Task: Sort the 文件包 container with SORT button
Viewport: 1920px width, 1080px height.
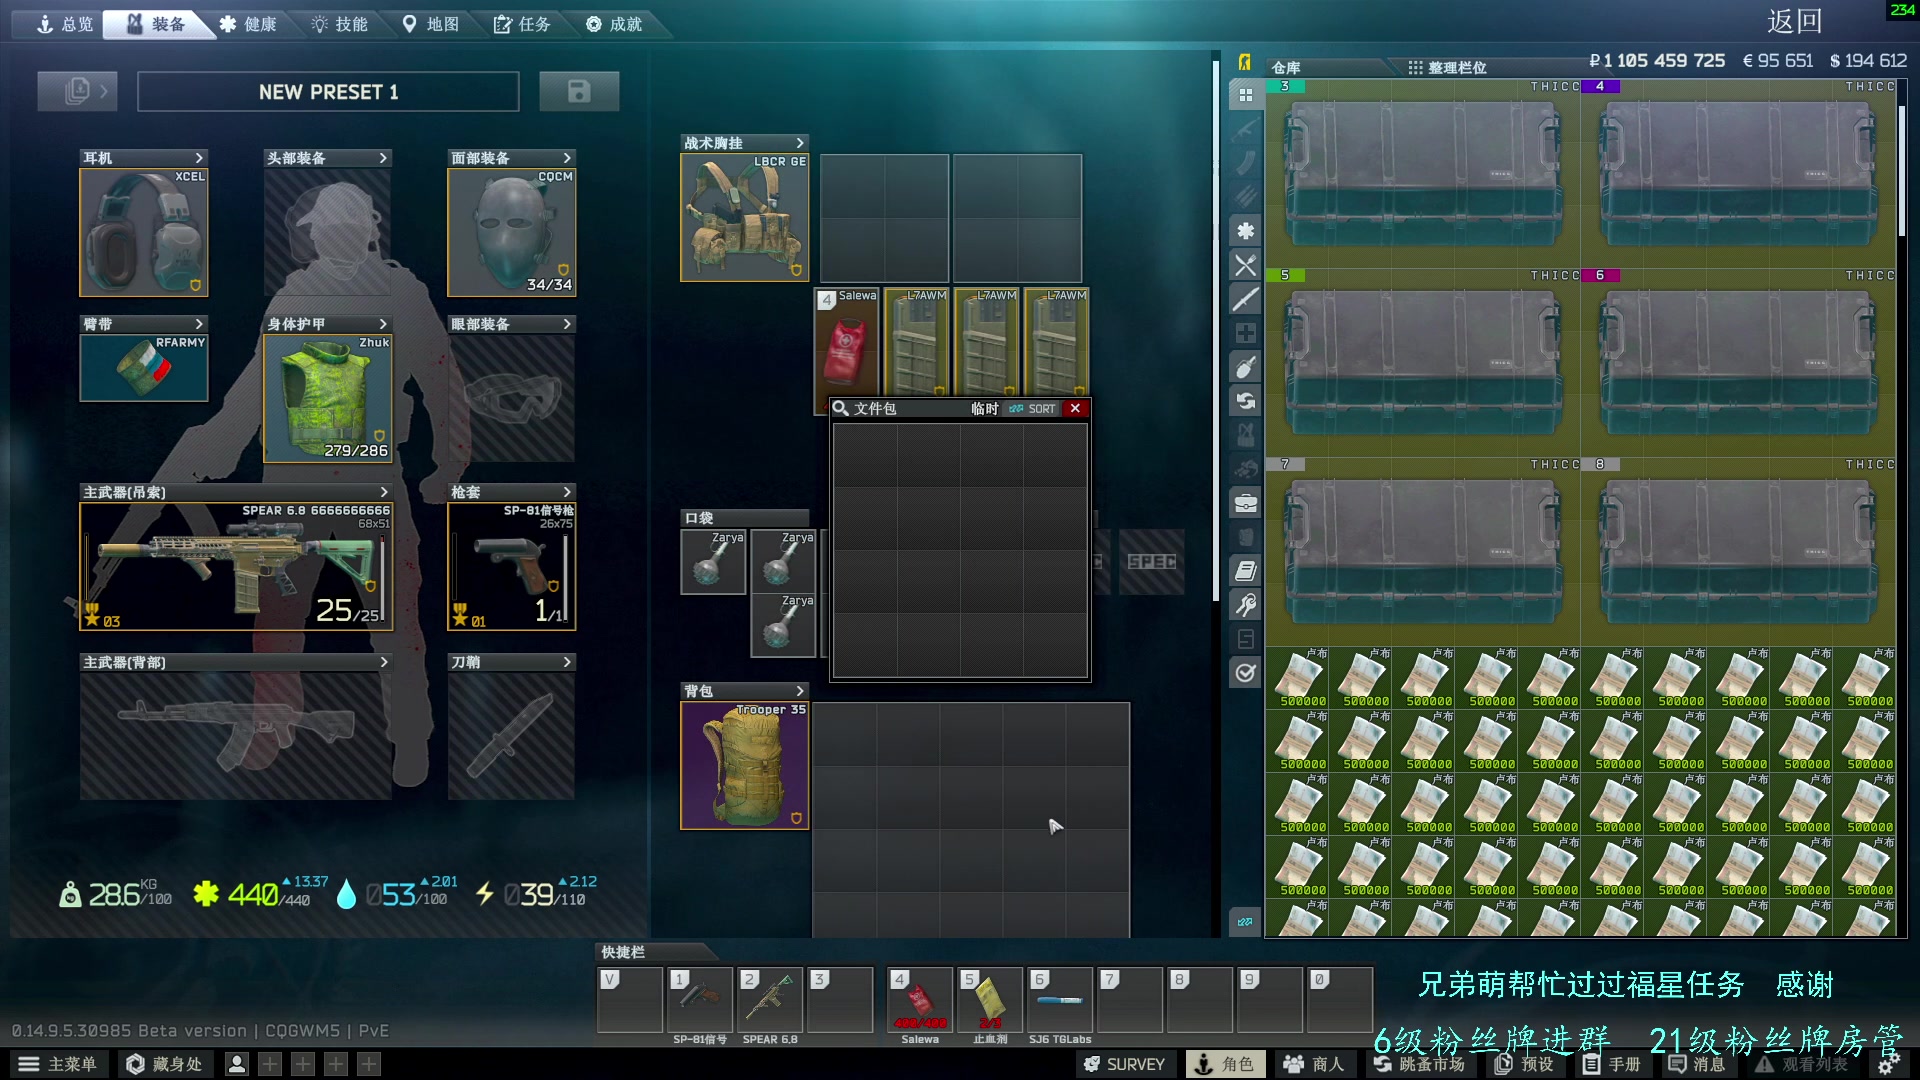Action: pyautogui.click(x=1033, y=408)
